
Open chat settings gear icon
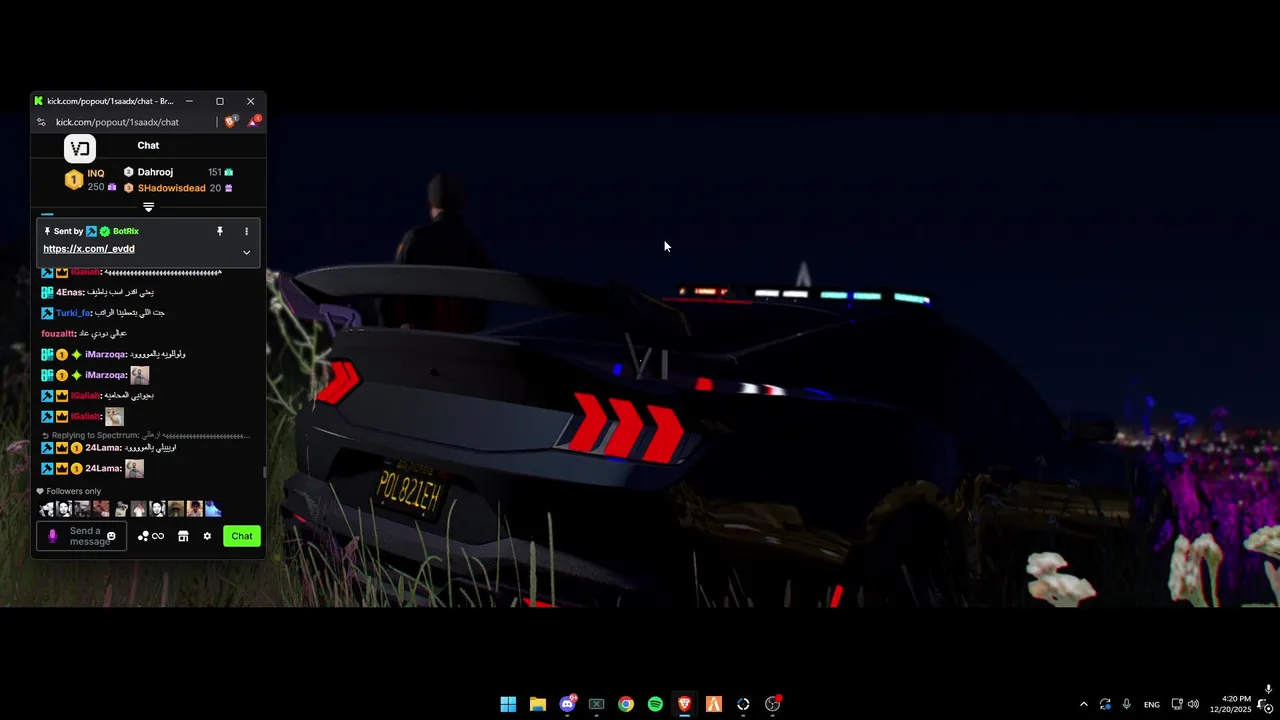[x=207, y=536]
